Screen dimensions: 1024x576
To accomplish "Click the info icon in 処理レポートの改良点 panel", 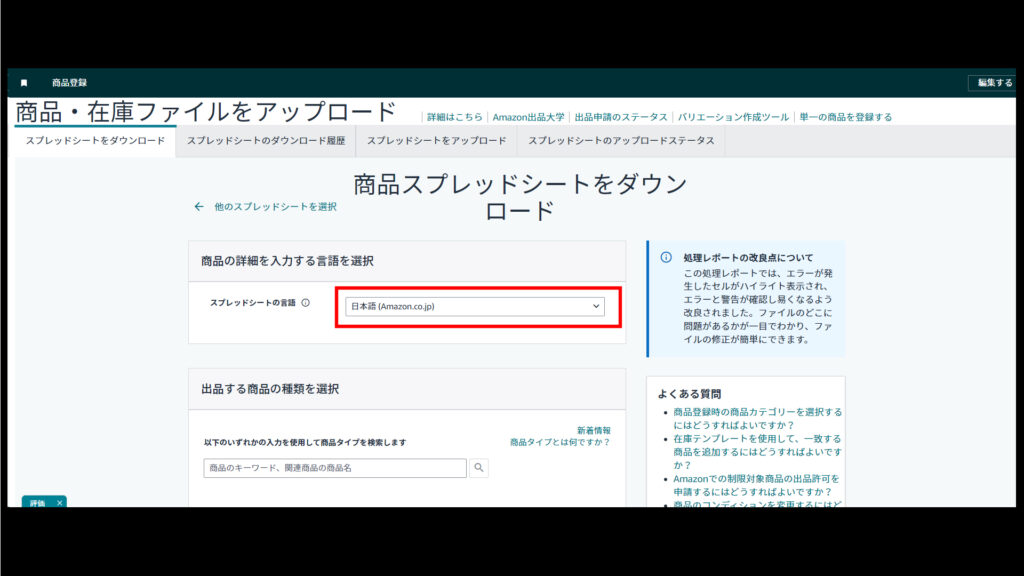I will (665, 257).
